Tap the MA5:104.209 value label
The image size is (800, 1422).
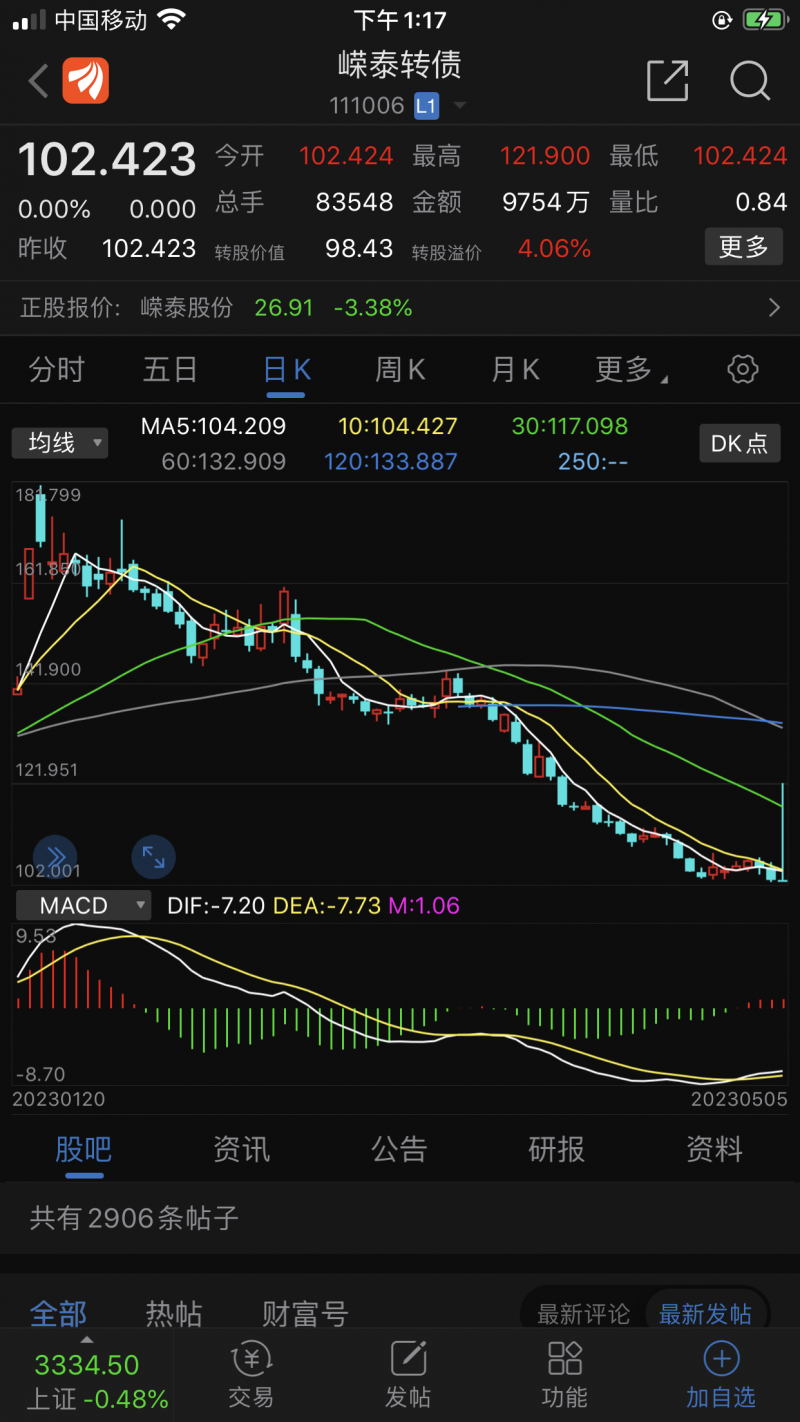tap(213, 427)
